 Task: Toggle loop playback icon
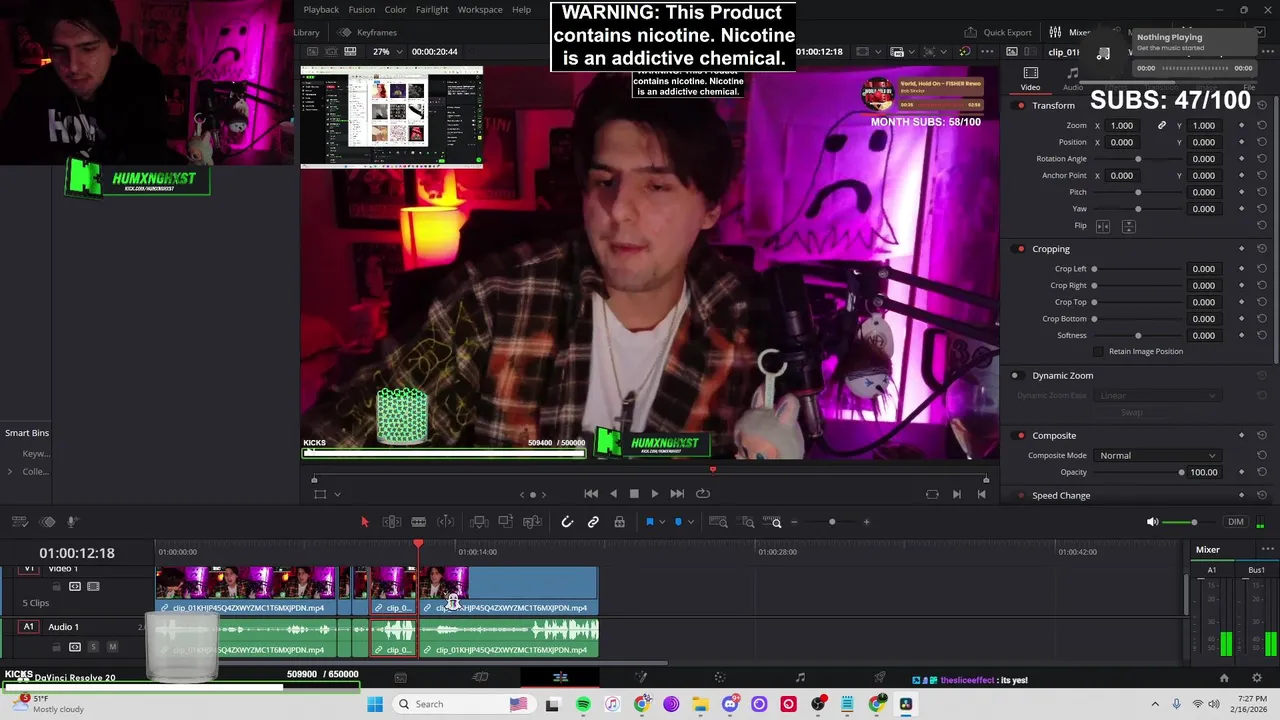tap(703, 493)
